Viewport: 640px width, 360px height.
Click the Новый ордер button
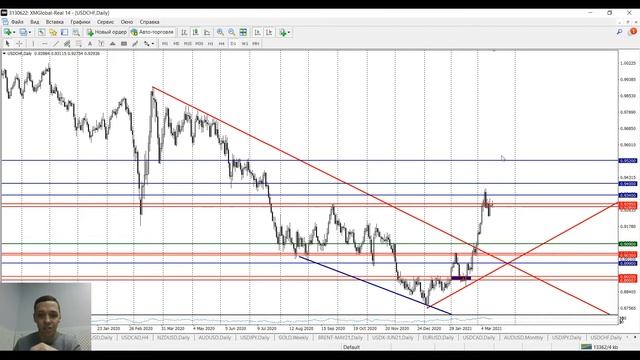click(107, 32)
